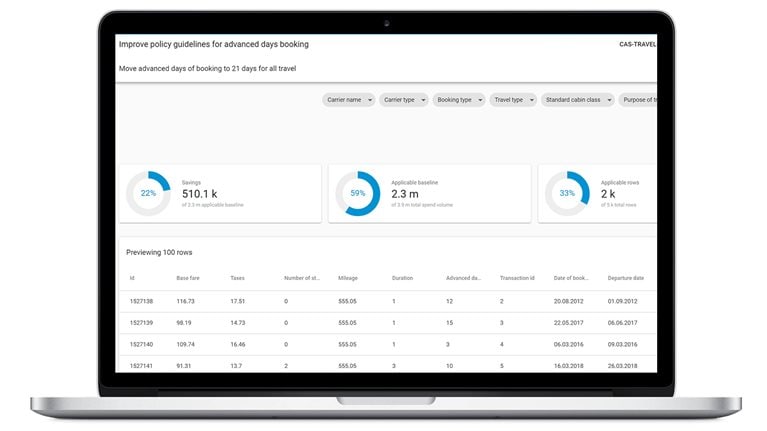Select row id 1527140
The height and width of the screenshot is (431, 767).
click(141, 344)
